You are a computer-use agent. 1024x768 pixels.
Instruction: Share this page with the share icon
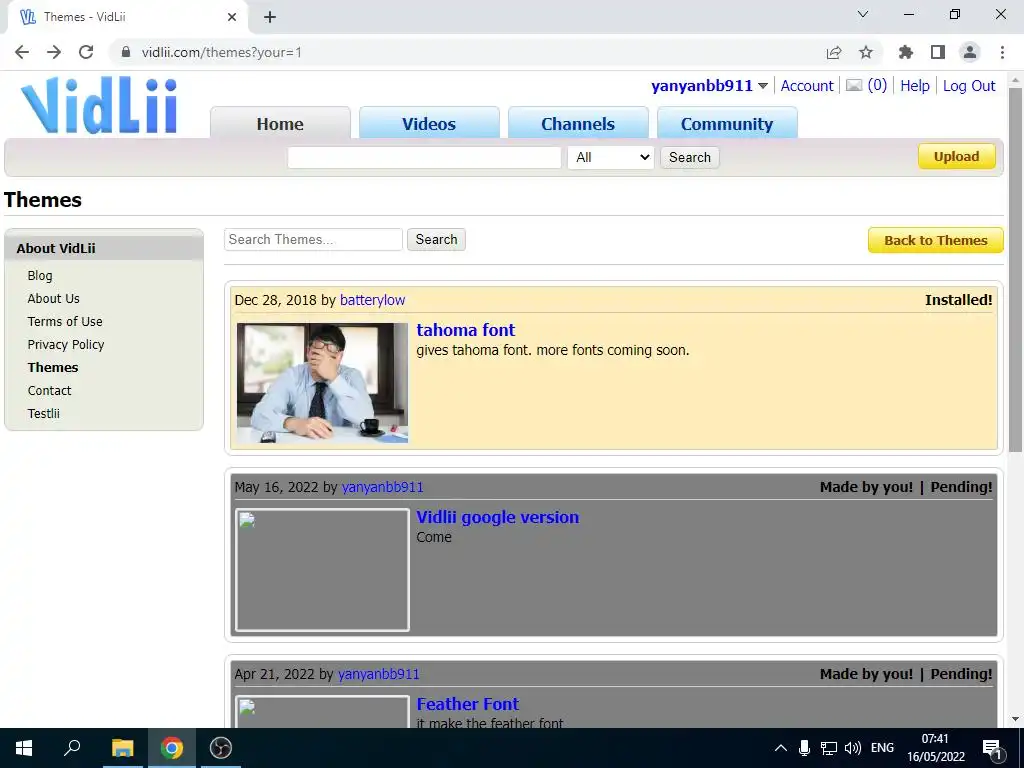pos(833,52)
